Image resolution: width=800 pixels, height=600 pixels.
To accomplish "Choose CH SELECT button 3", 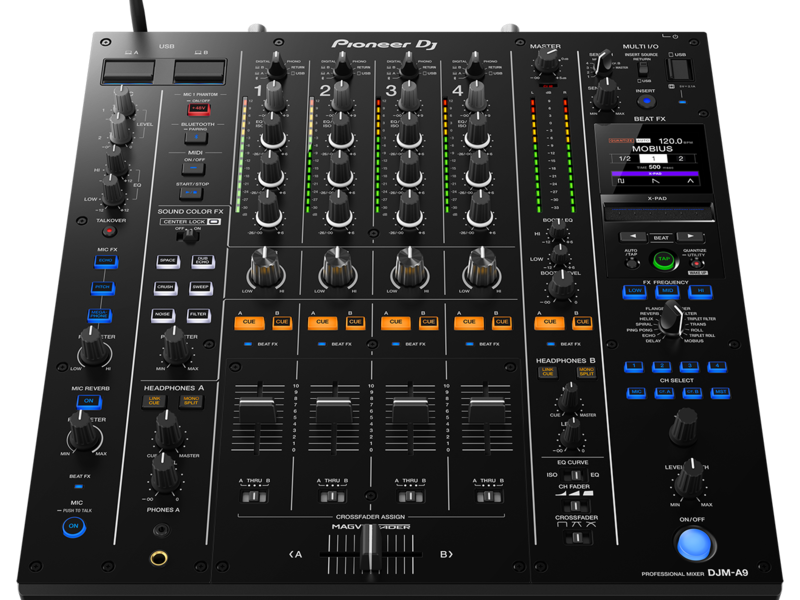I will [x=689, y=366].
